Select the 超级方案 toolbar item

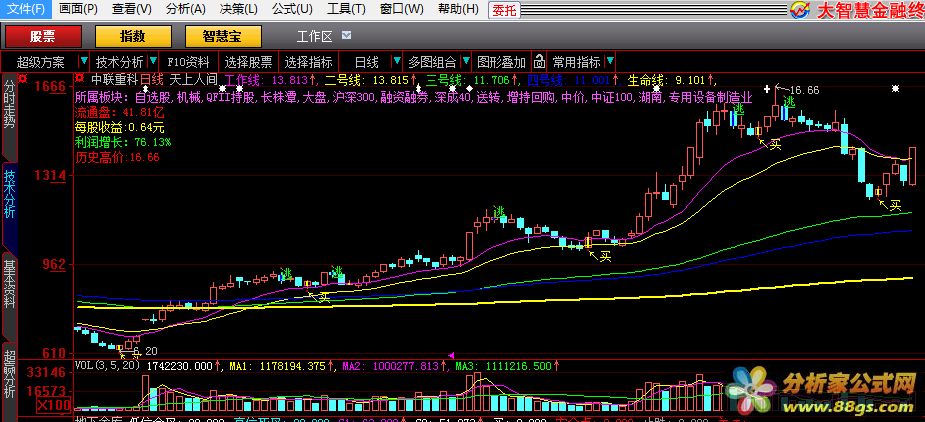[41, 62]
